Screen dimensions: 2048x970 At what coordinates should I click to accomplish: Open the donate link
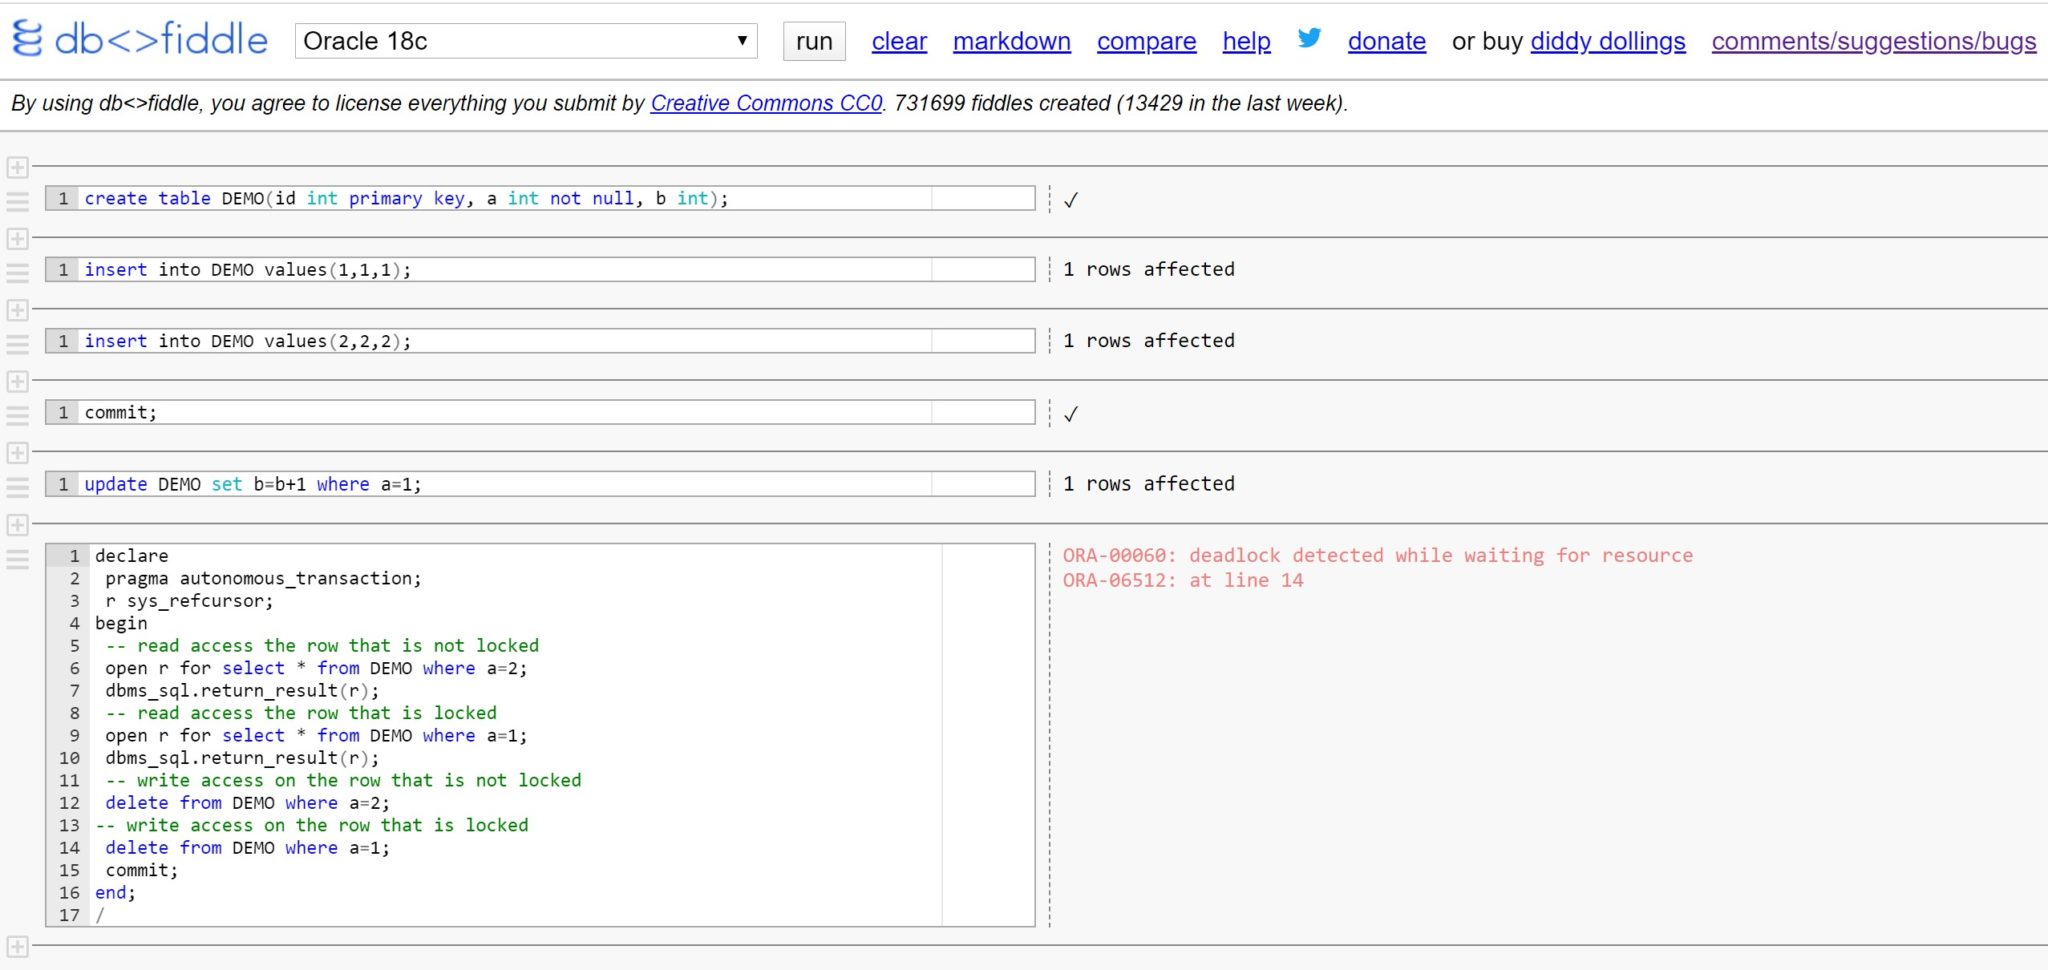coord(1387,41)
